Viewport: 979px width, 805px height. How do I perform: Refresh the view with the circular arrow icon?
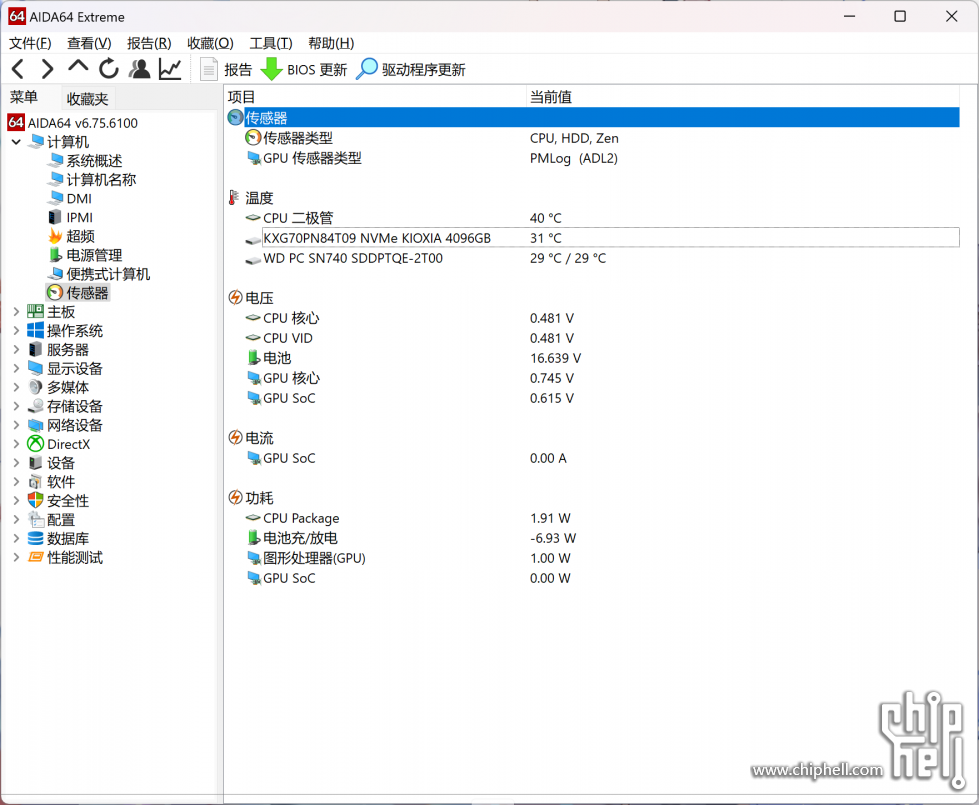tap(109, 69)
